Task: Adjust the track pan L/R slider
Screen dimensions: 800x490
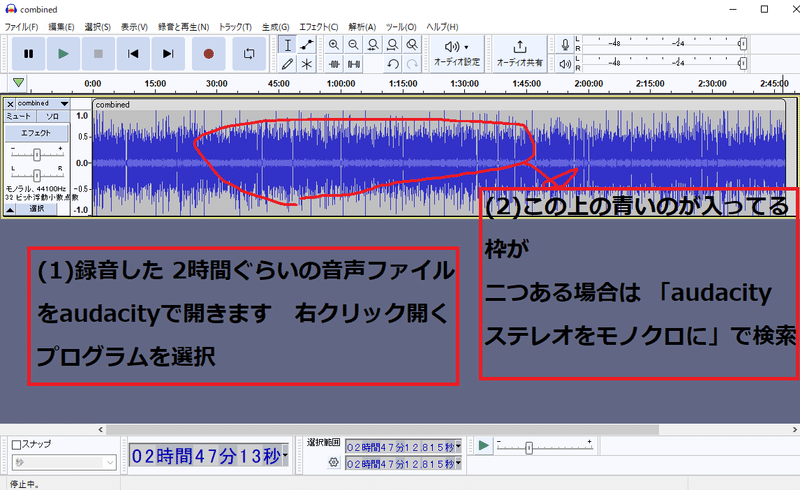Action: 37,176
